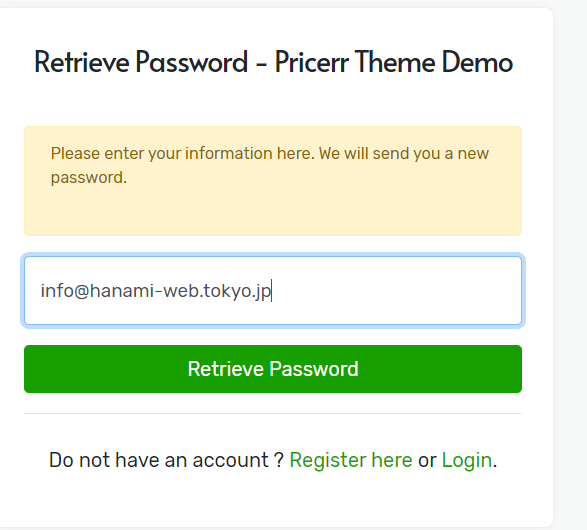Screen dimensions: 587x530
Task: Follow the Login link
Action: (x=467, y=460)
